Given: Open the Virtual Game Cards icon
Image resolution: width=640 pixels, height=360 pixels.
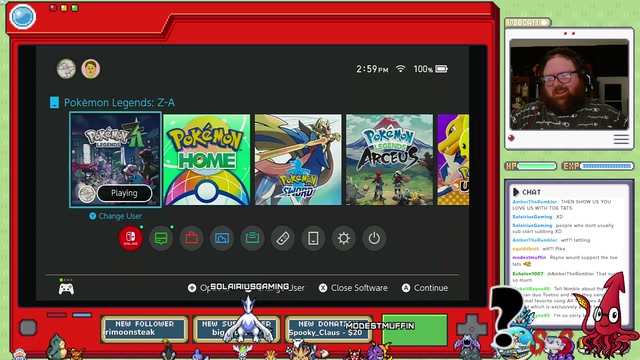Looking at the screenshot, I should click(313, 238).
